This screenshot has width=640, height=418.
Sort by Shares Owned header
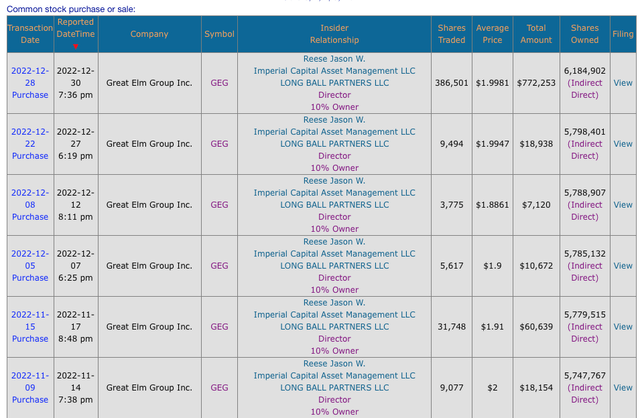pos(584,34)
